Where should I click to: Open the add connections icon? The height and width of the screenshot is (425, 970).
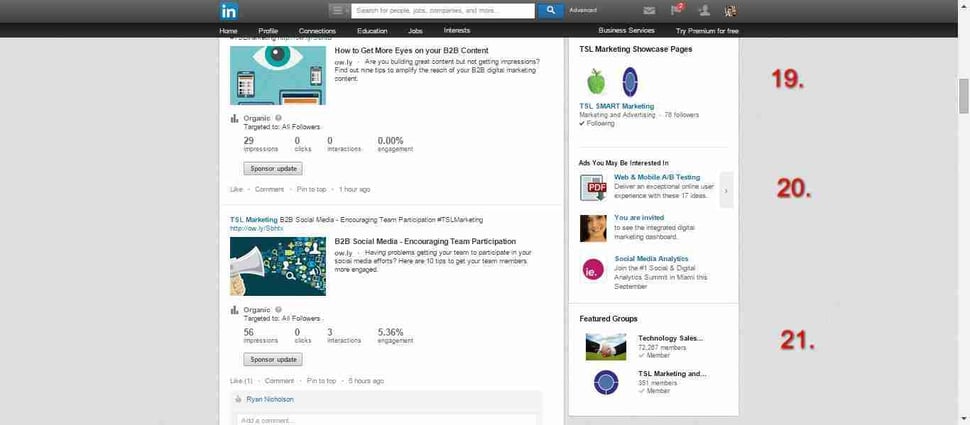(704, 11)
